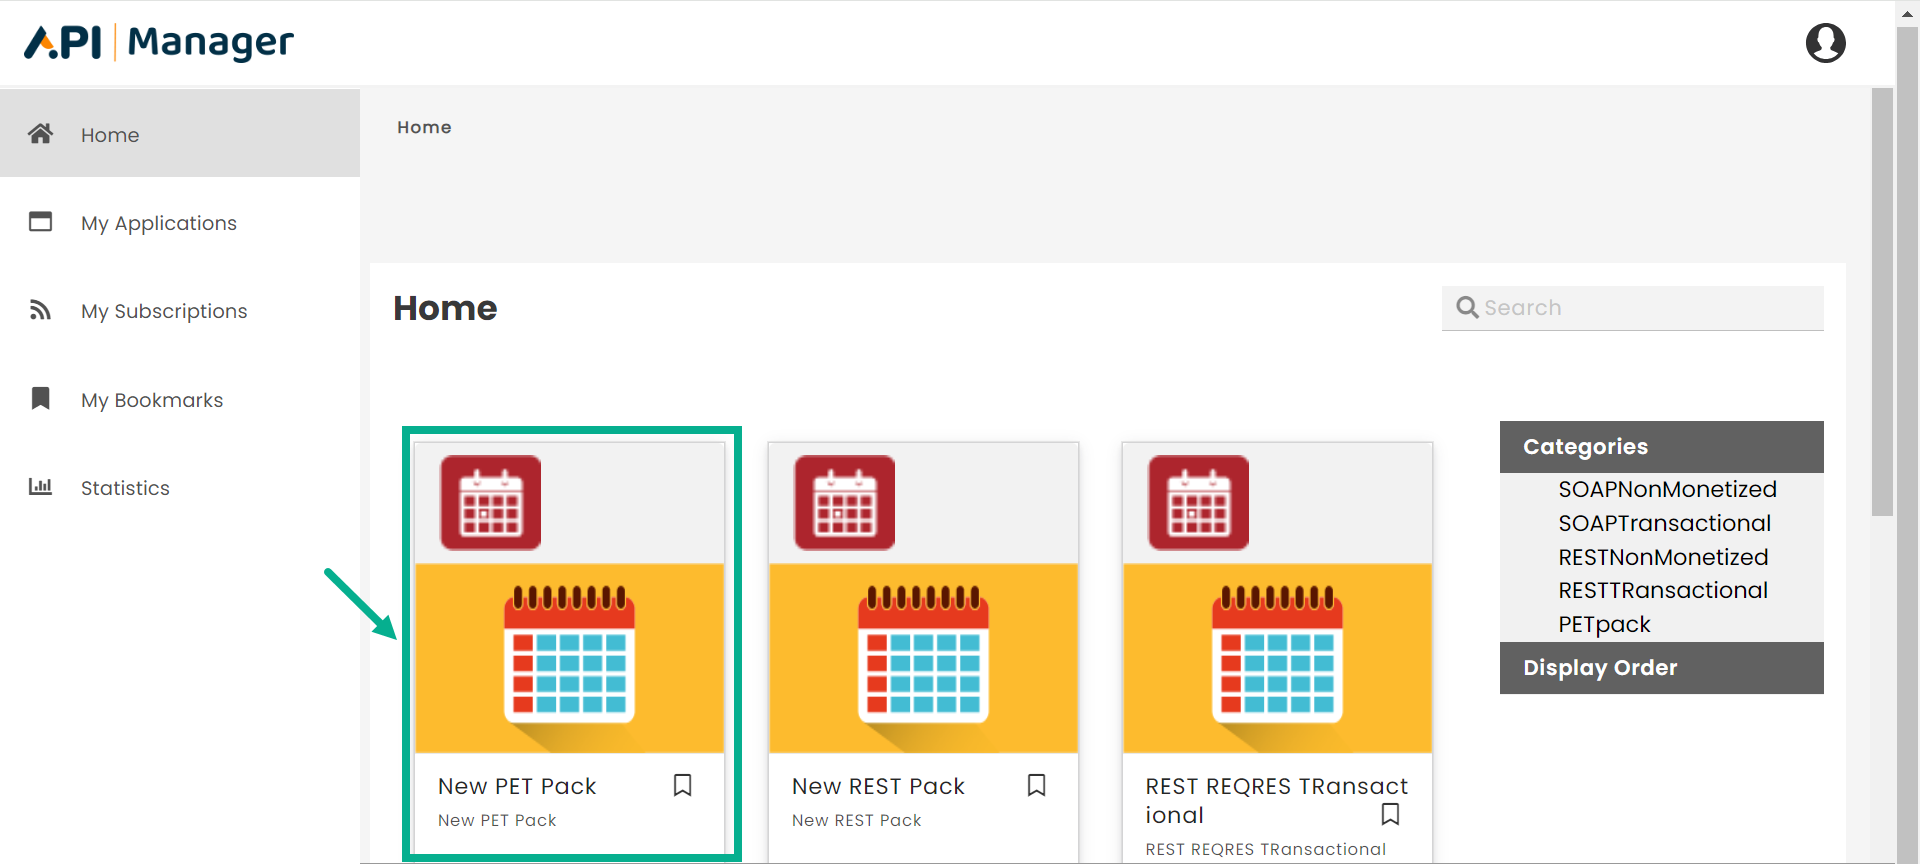Click the search magnifier icon
This screenshot has width=1920, height=864.
coord(1467,307)
